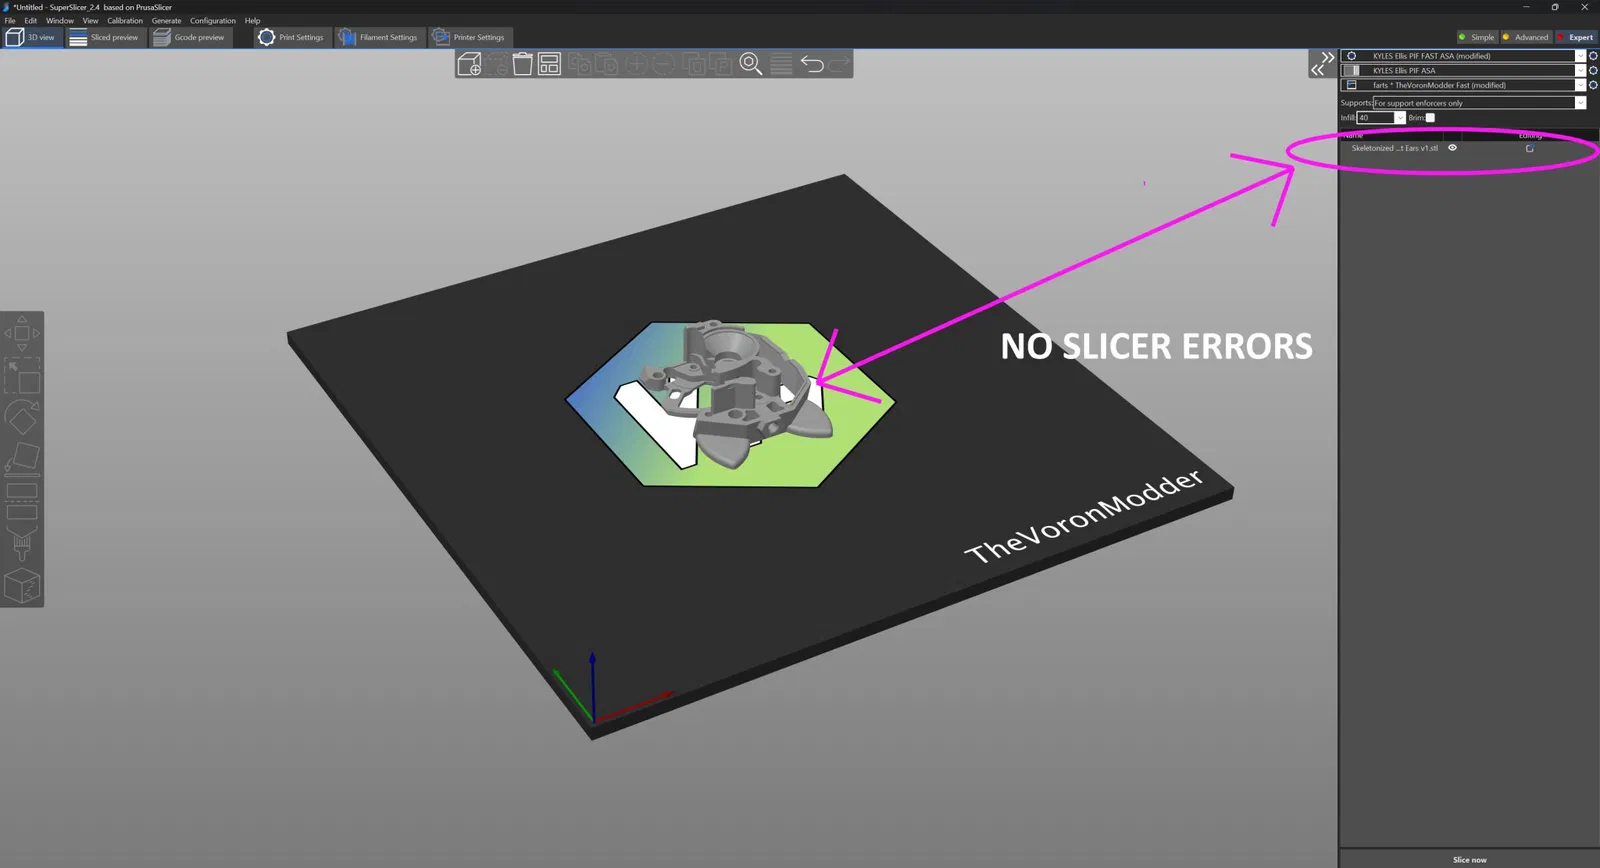Open variable layer height editing

pyautogui.click(x=781, y=64)
